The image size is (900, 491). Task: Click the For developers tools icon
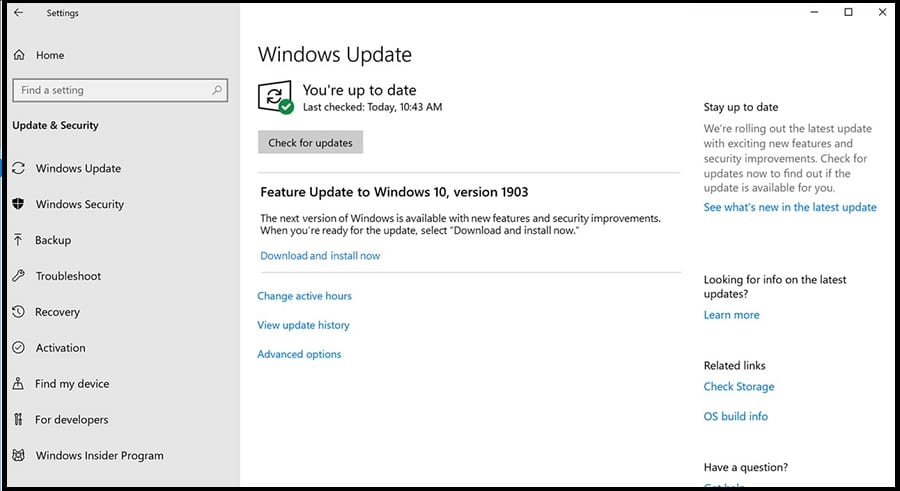[18, 419]
